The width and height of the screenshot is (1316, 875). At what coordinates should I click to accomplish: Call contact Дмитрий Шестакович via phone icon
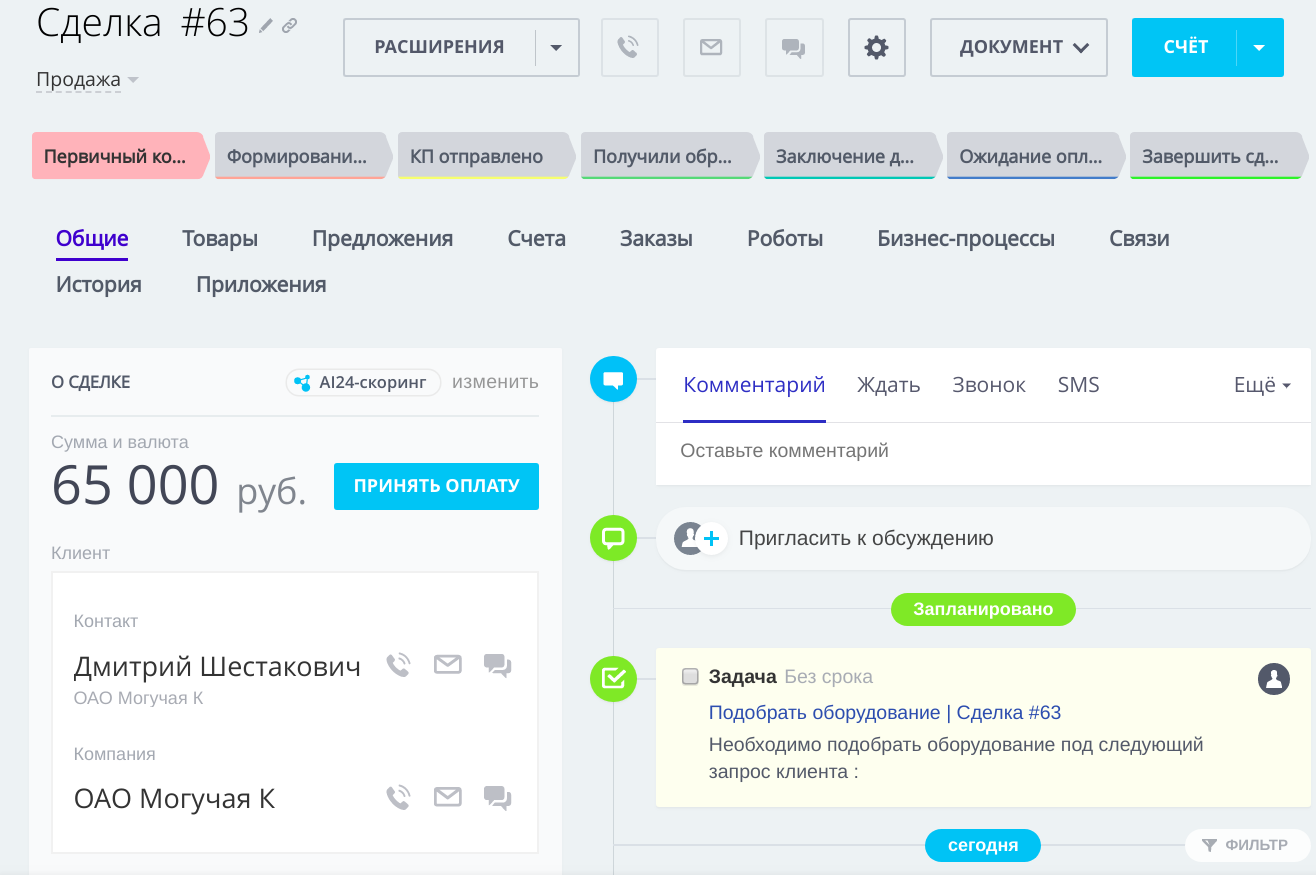tap(398, 665)
